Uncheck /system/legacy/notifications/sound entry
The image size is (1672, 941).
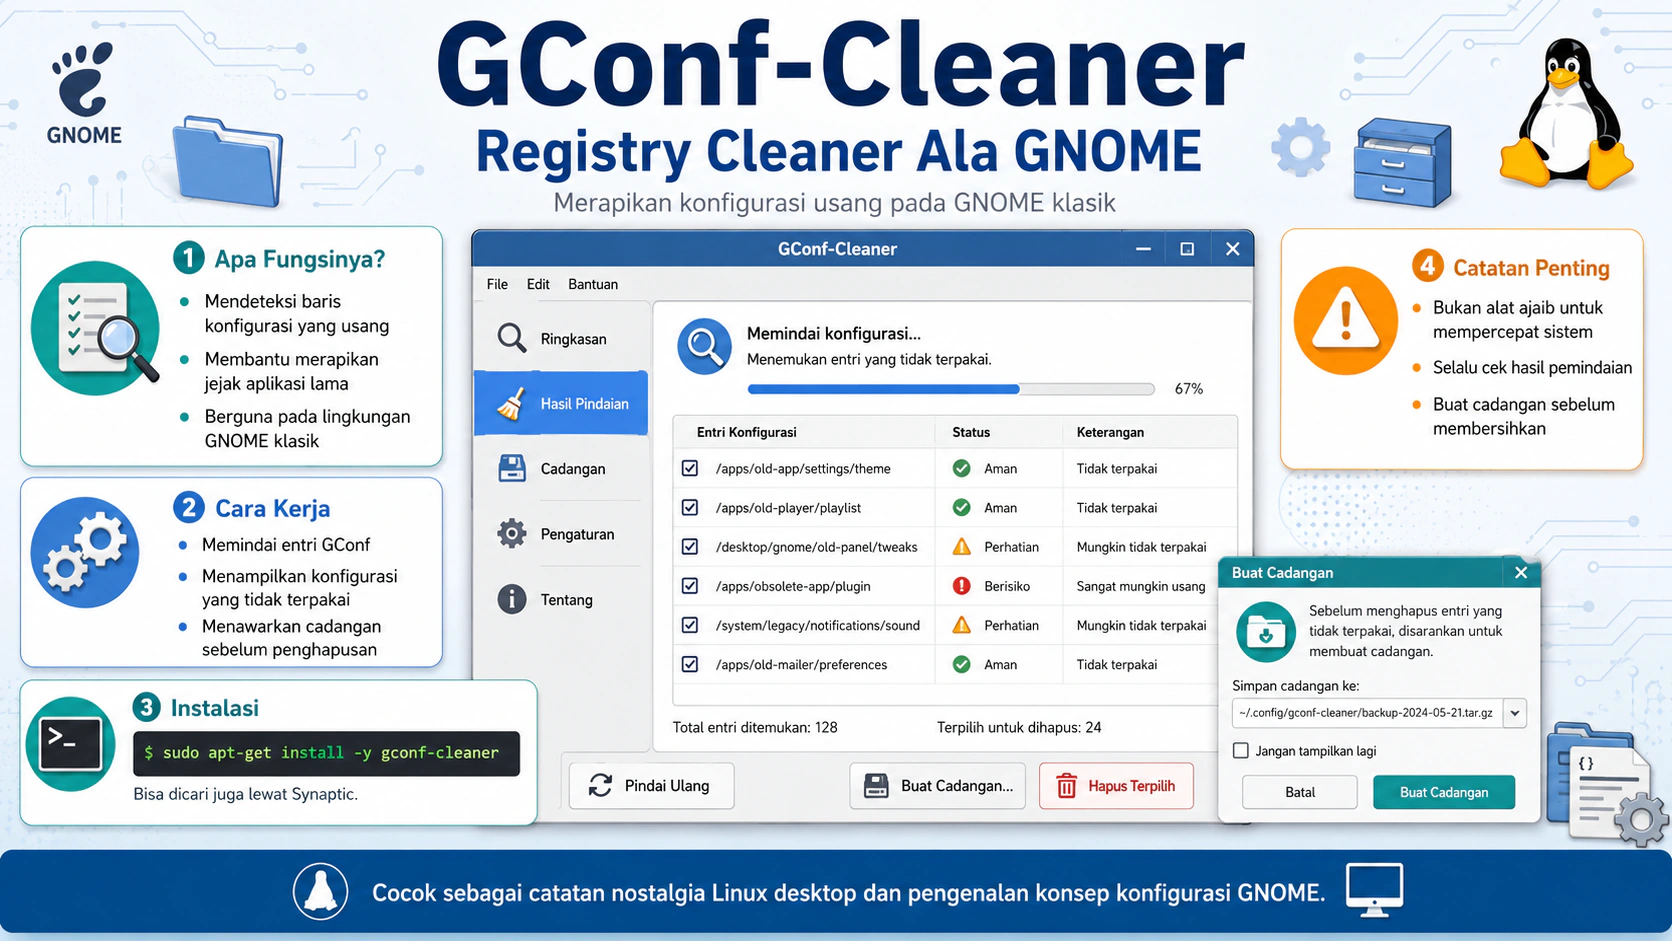pos(690,625)
